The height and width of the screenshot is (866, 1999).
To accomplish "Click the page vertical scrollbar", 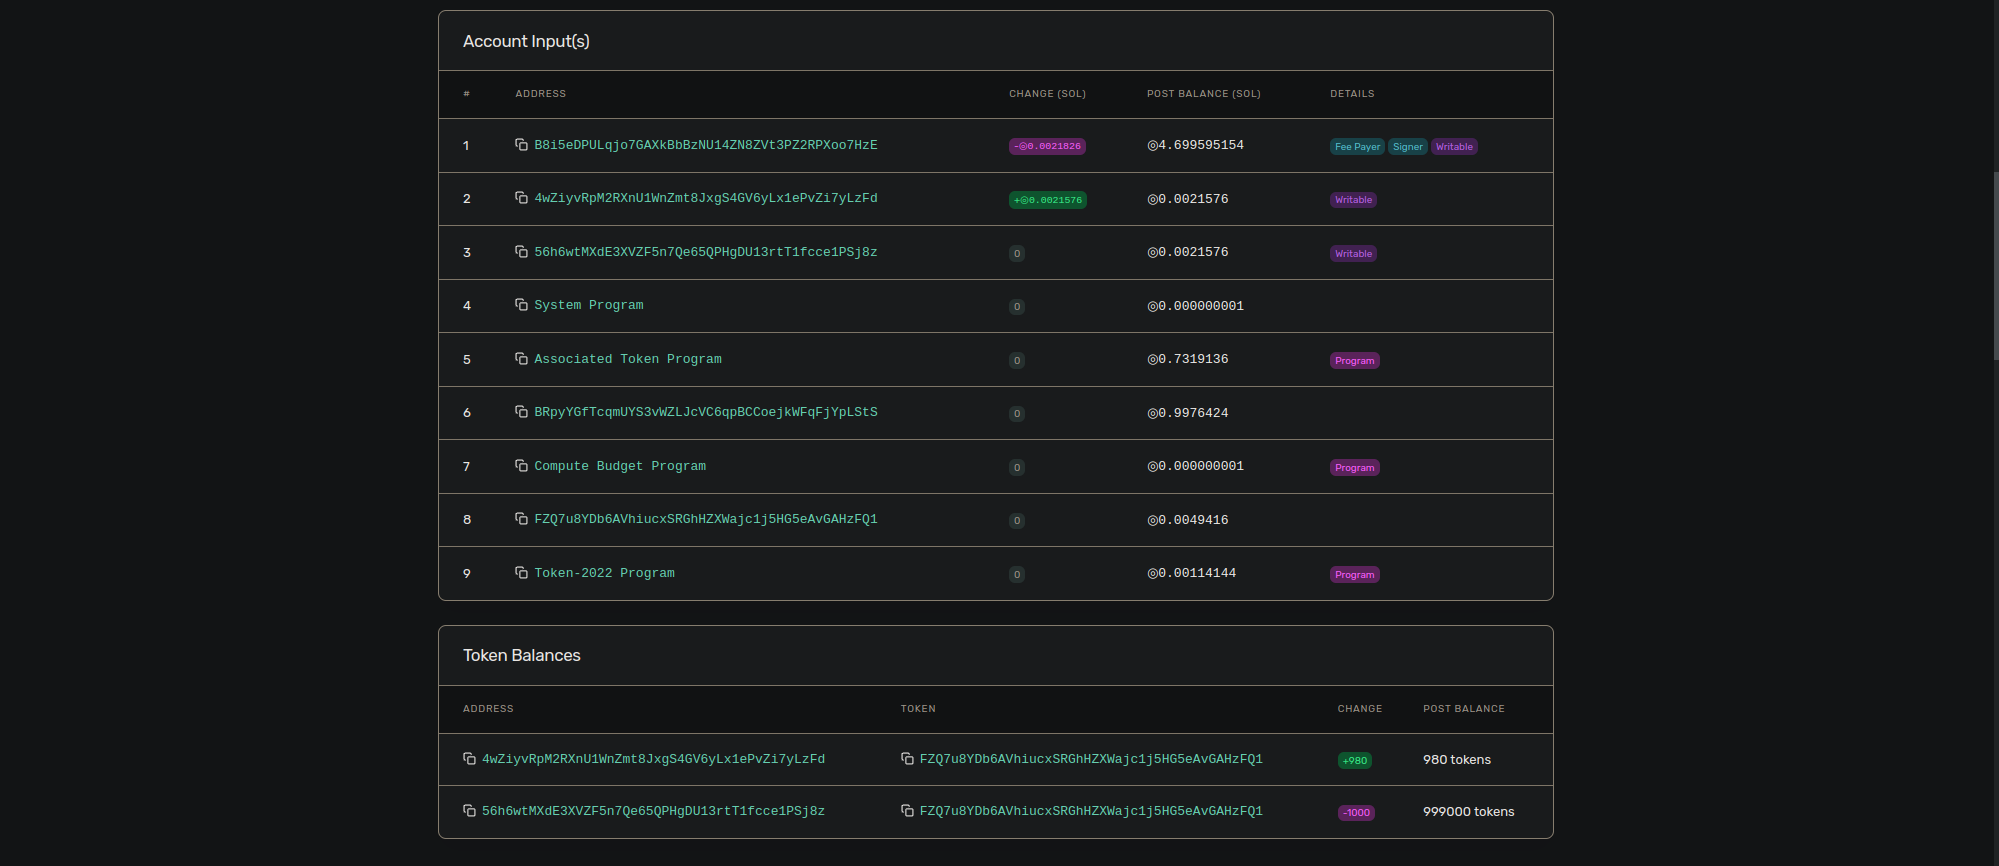I will pyautogui.click(x=1995, y=265).
